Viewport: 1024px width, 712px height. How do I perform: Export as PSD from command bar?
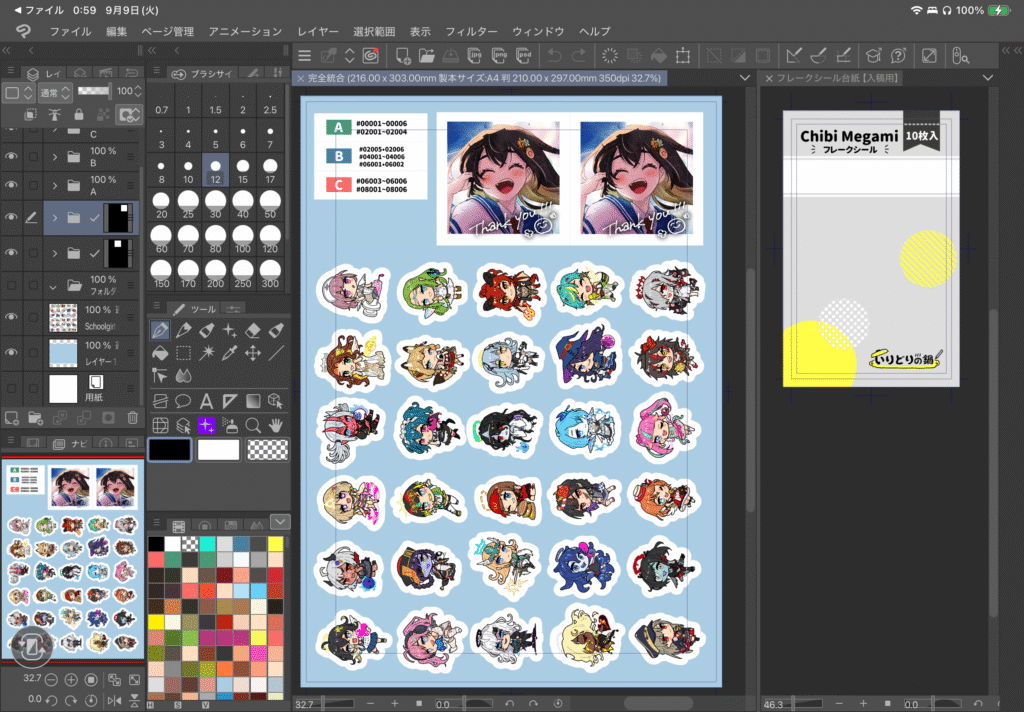pos(524,56)
